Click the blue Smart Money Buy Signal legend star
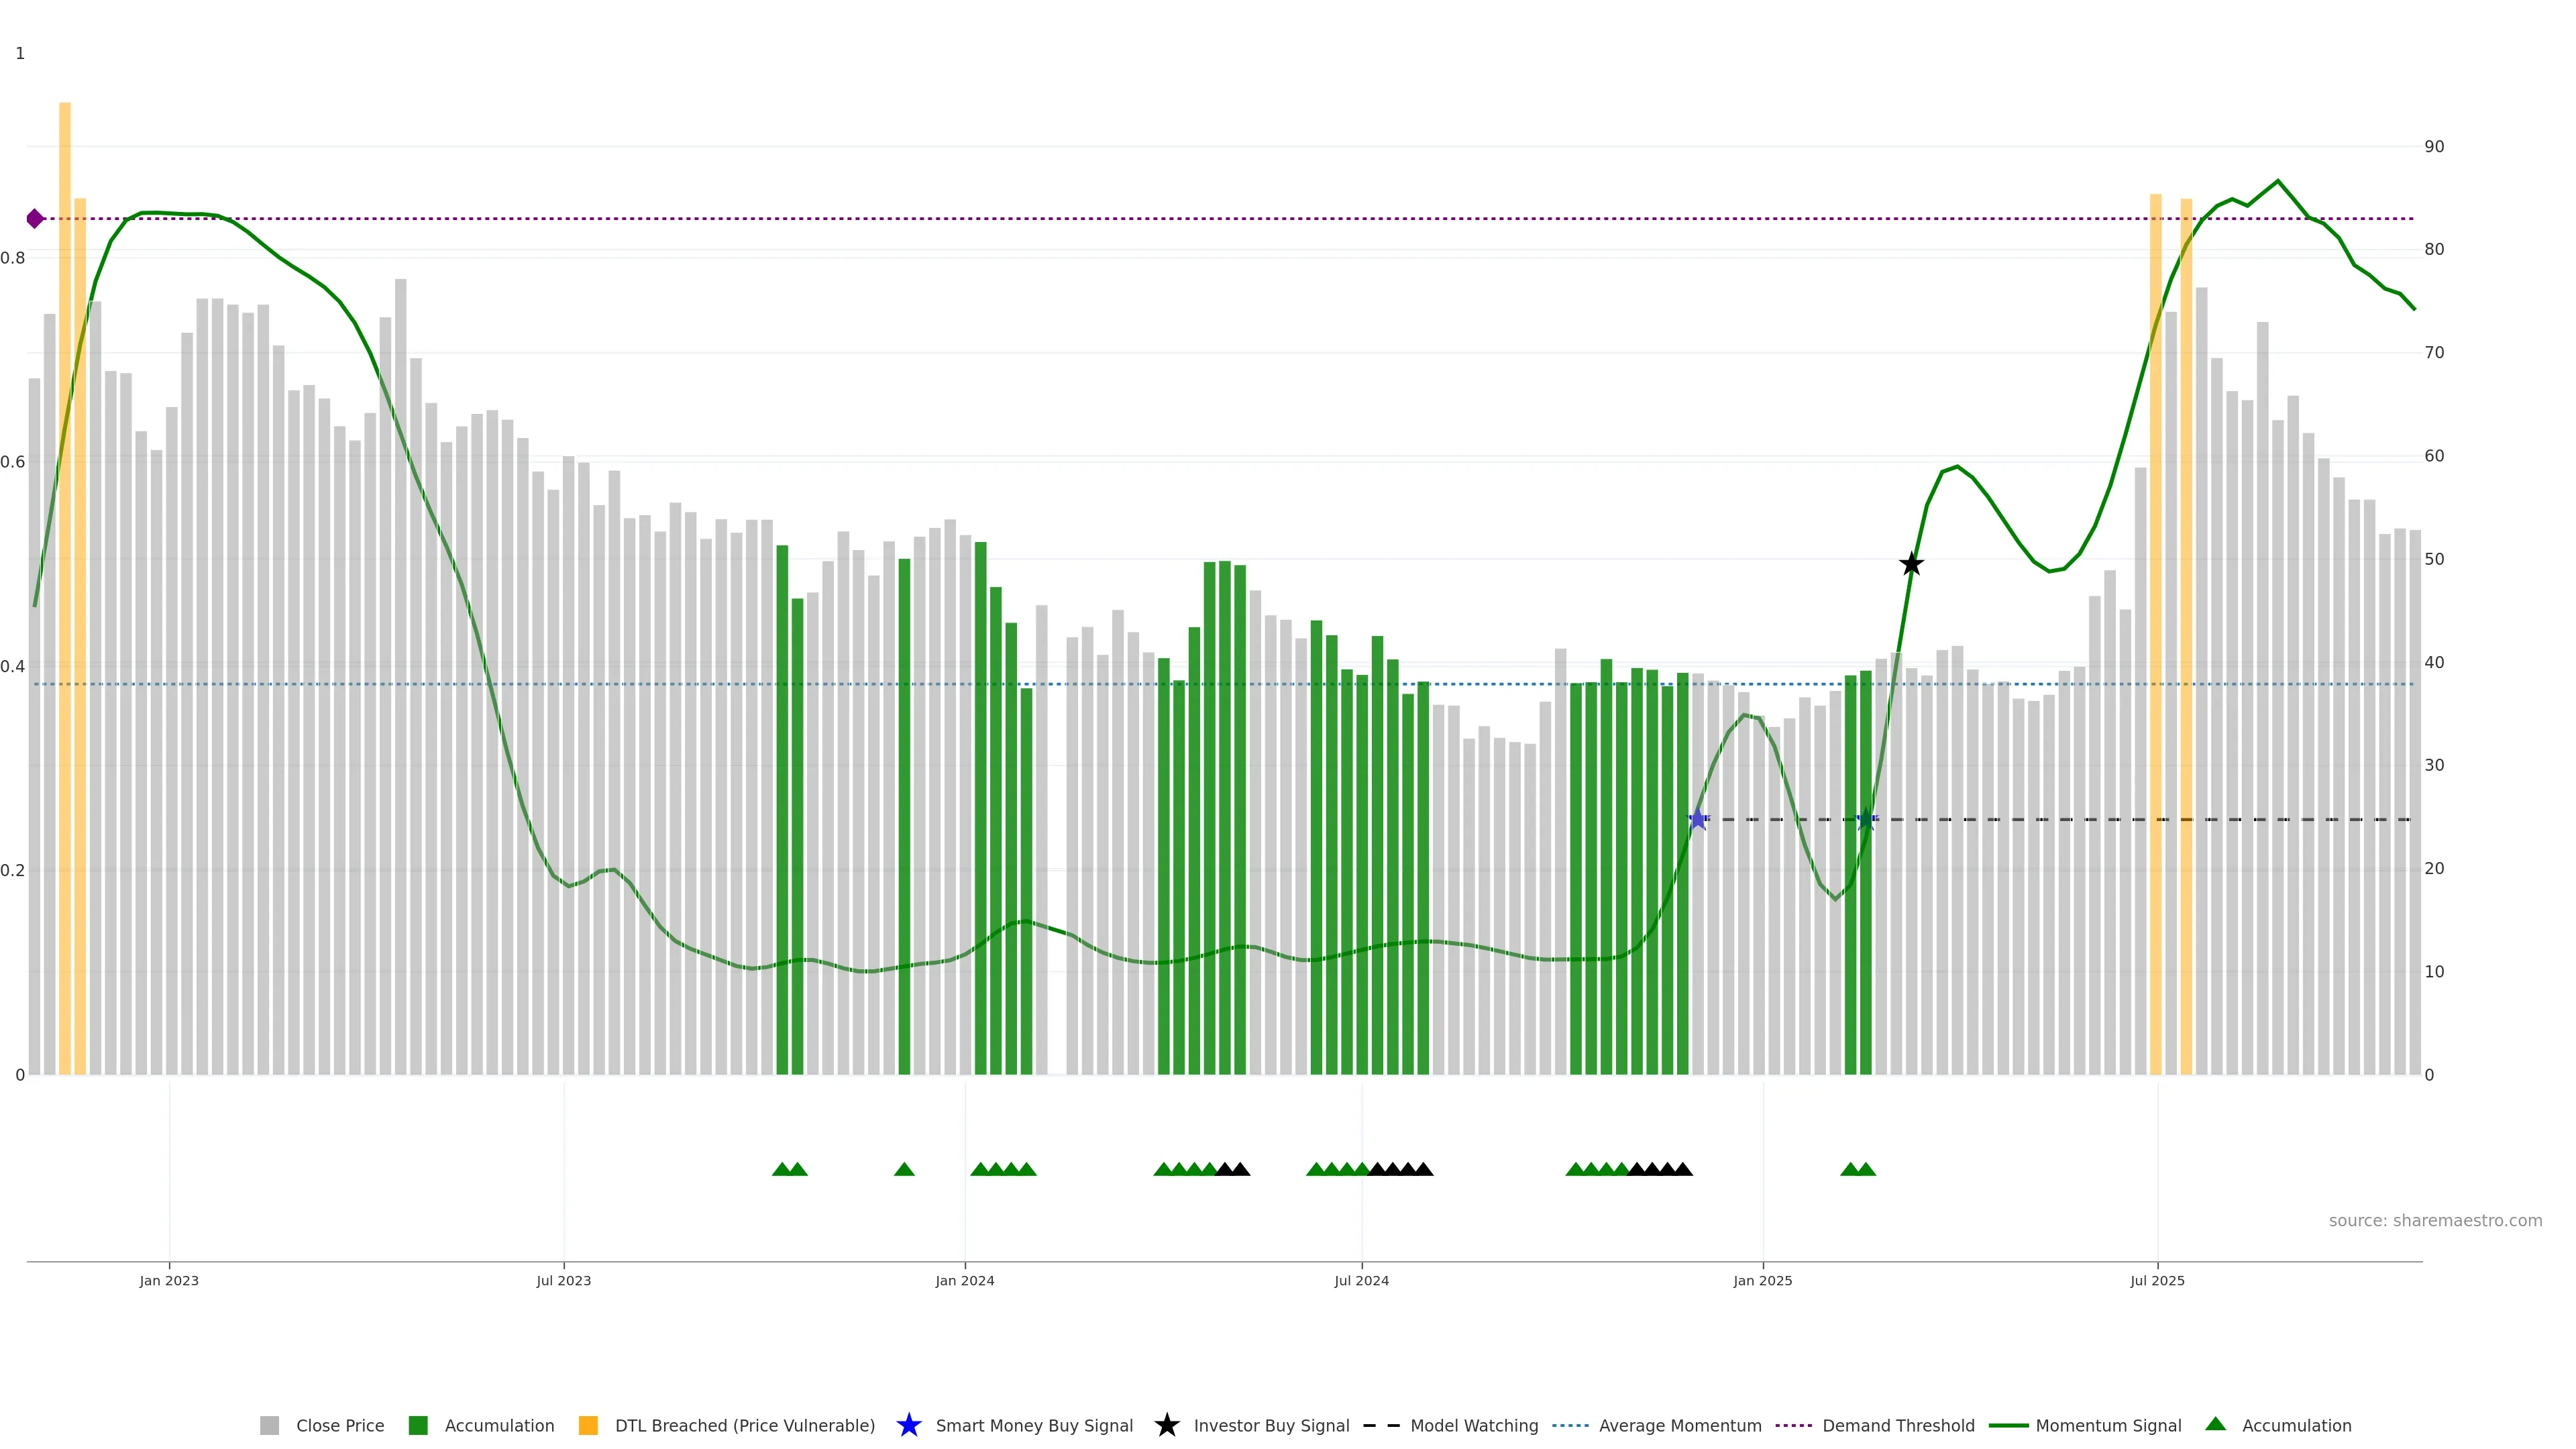This screenshot has height=1449, width=2576. (x=908, y=1425)
